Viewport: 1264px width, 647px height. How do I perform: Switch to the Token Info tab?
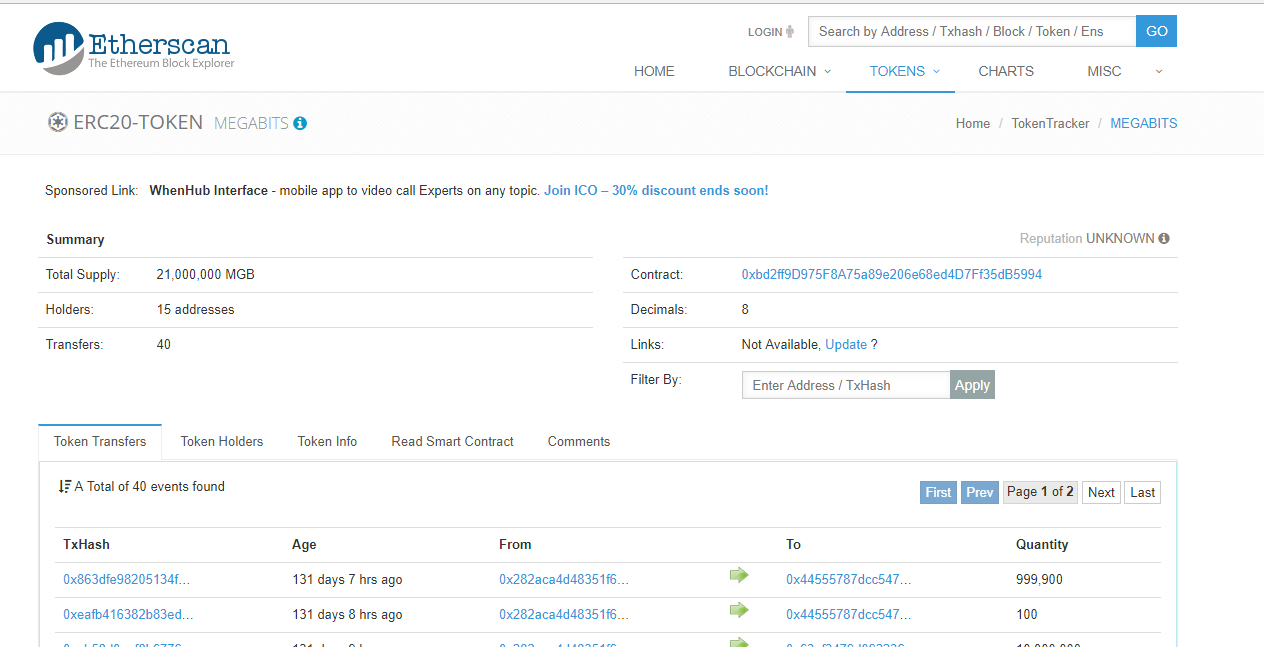[327, 441]
